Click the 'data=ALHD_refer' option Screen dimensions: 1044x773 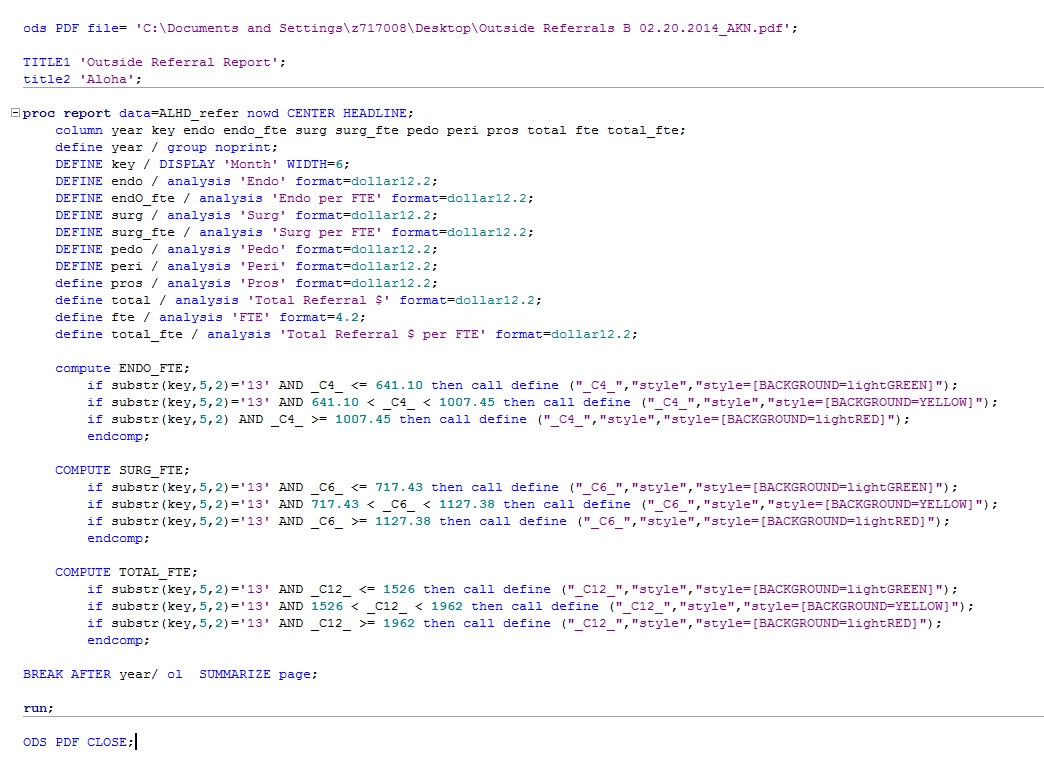pyautogui.click(x=178, y=113)
